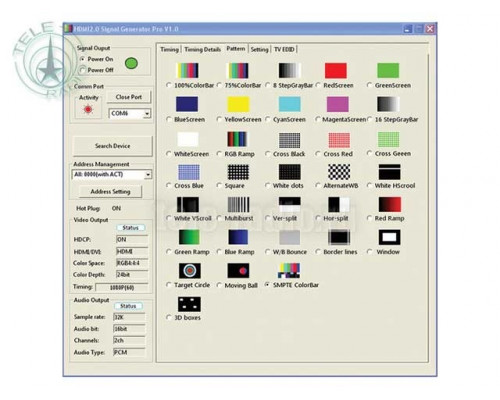Click the Square grid pattern thumbnail
500x400 pixels.
tap(238, 172)
